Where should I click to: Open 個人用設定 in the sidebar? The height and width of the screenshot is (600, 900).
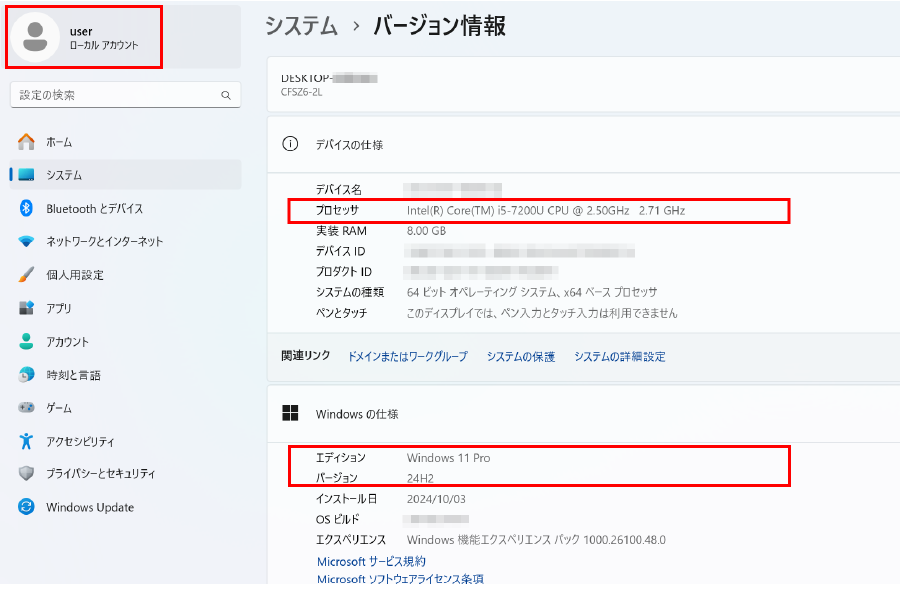126,274
